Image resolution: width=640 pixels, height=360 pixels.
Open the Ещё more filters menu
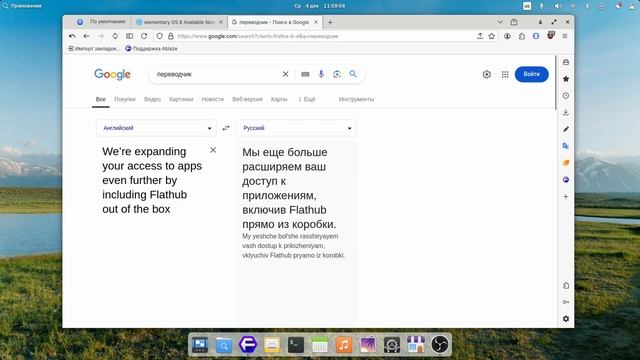307,99
